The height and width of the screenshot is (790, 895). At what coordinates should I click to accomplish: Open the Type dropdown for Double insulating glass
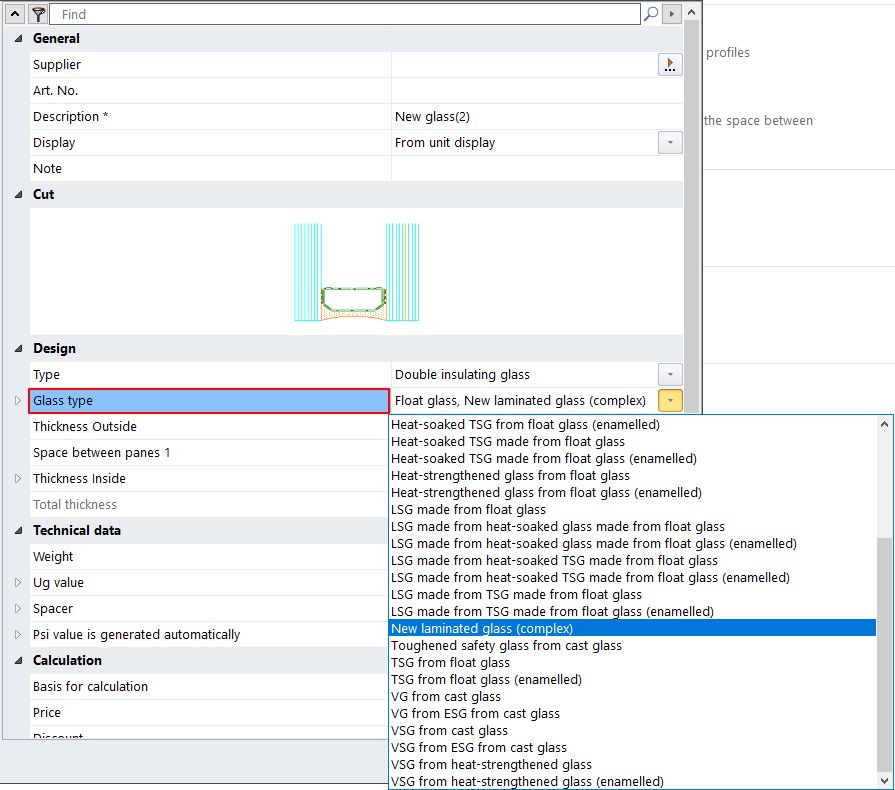click(669, 375)
